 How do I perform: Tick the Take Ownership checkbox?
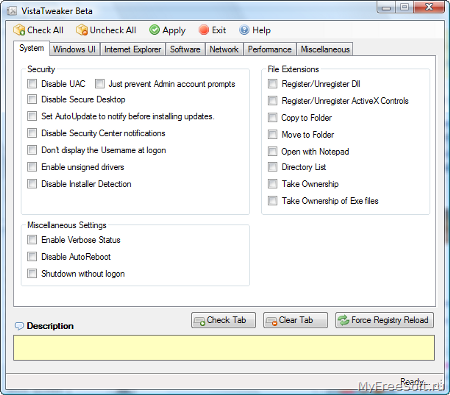(x=273, y=184)
